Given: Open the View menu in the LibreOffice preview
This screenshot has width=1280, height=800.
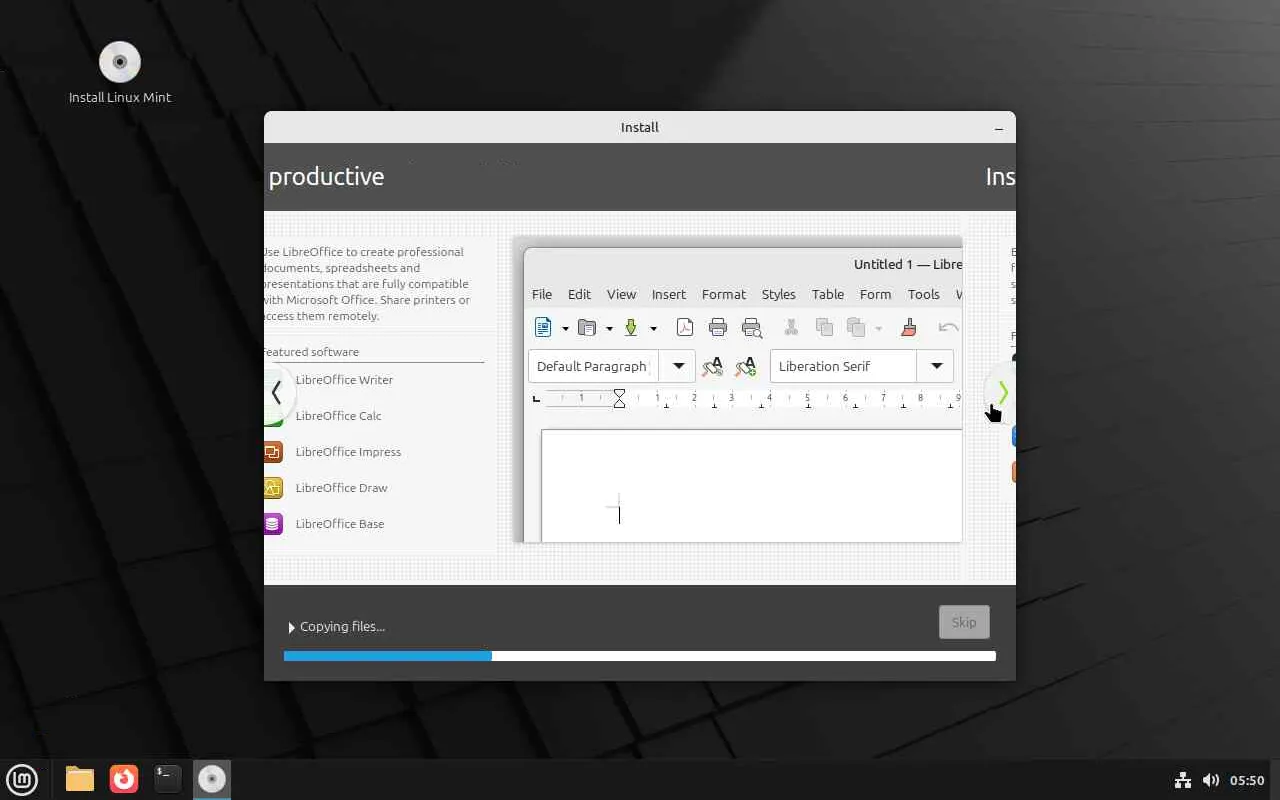Looking at the screenshot, I should [621, 294].
